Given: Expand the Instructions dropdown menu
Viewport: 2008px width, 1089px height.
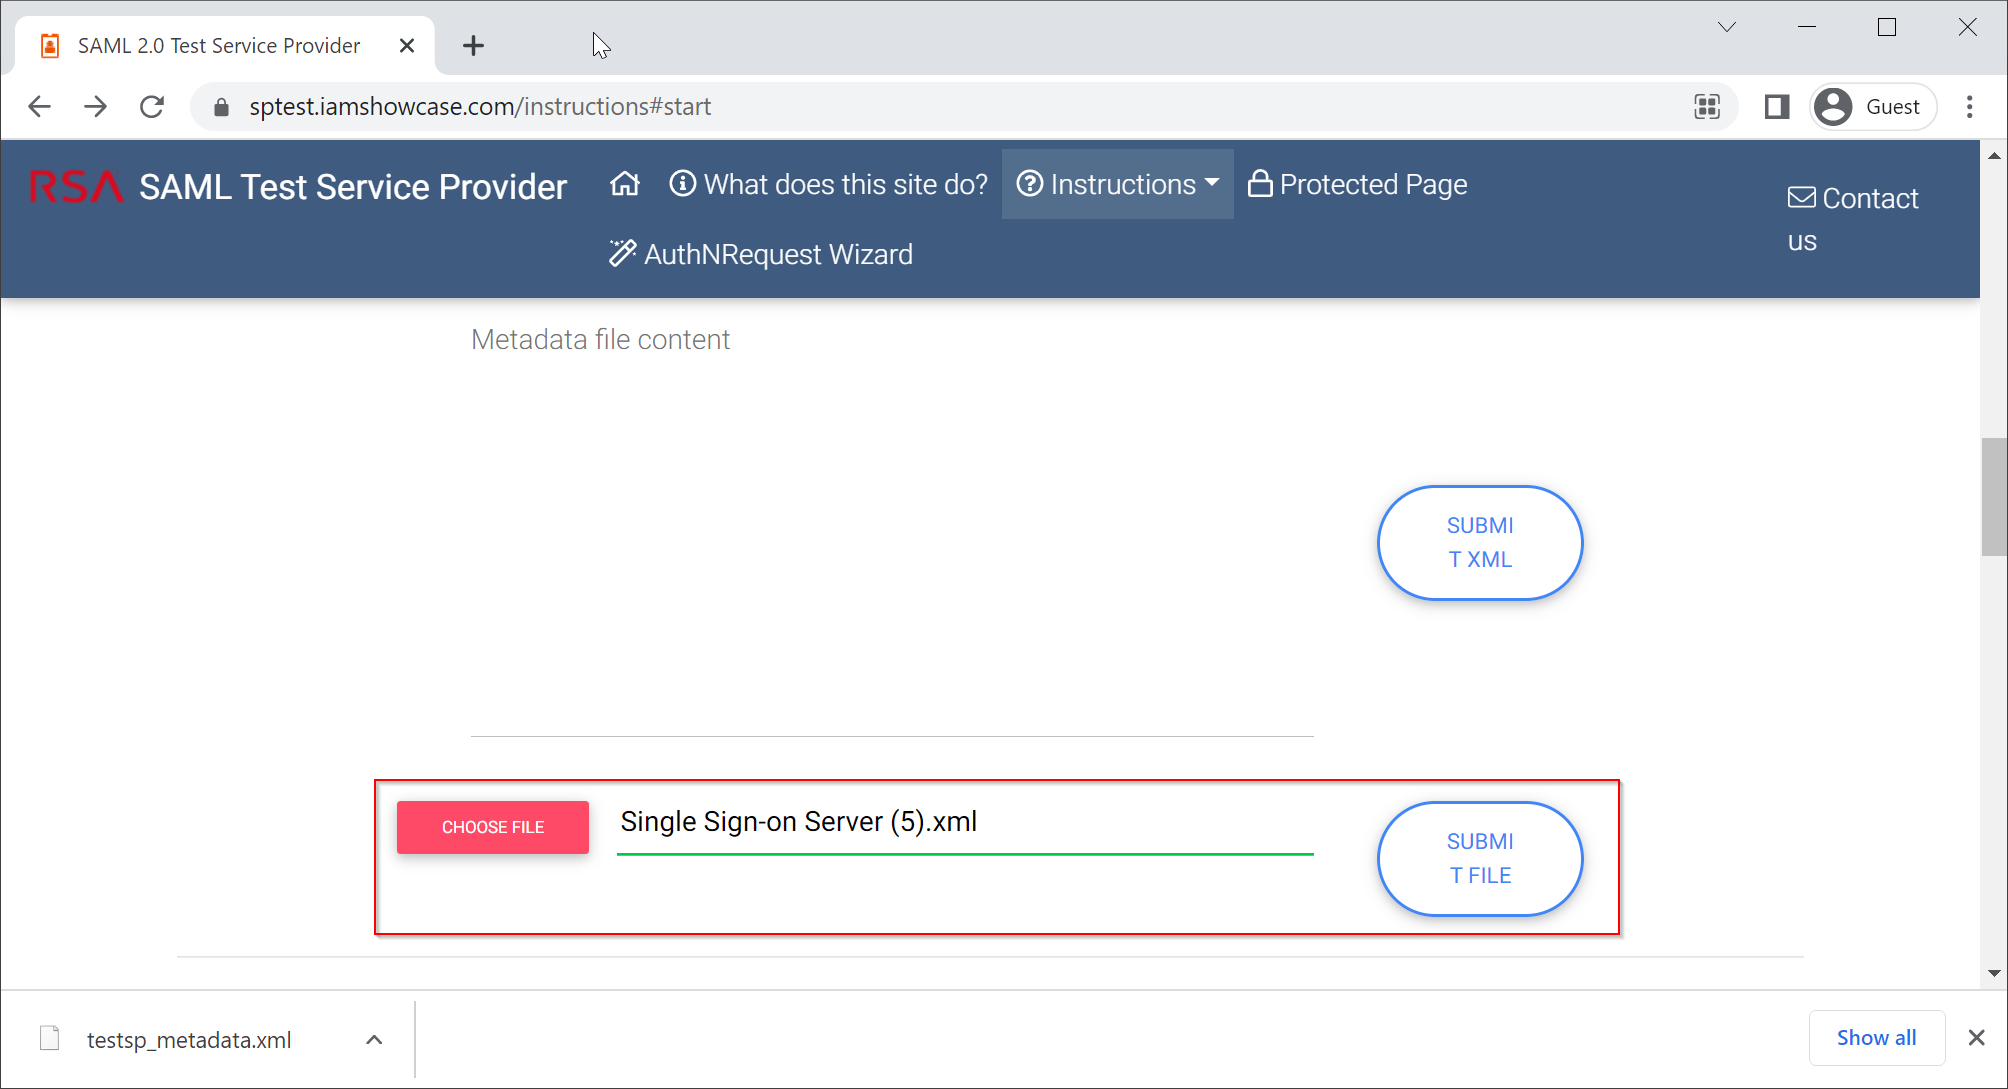Looking at the screenshot, I should [1118, 184].
